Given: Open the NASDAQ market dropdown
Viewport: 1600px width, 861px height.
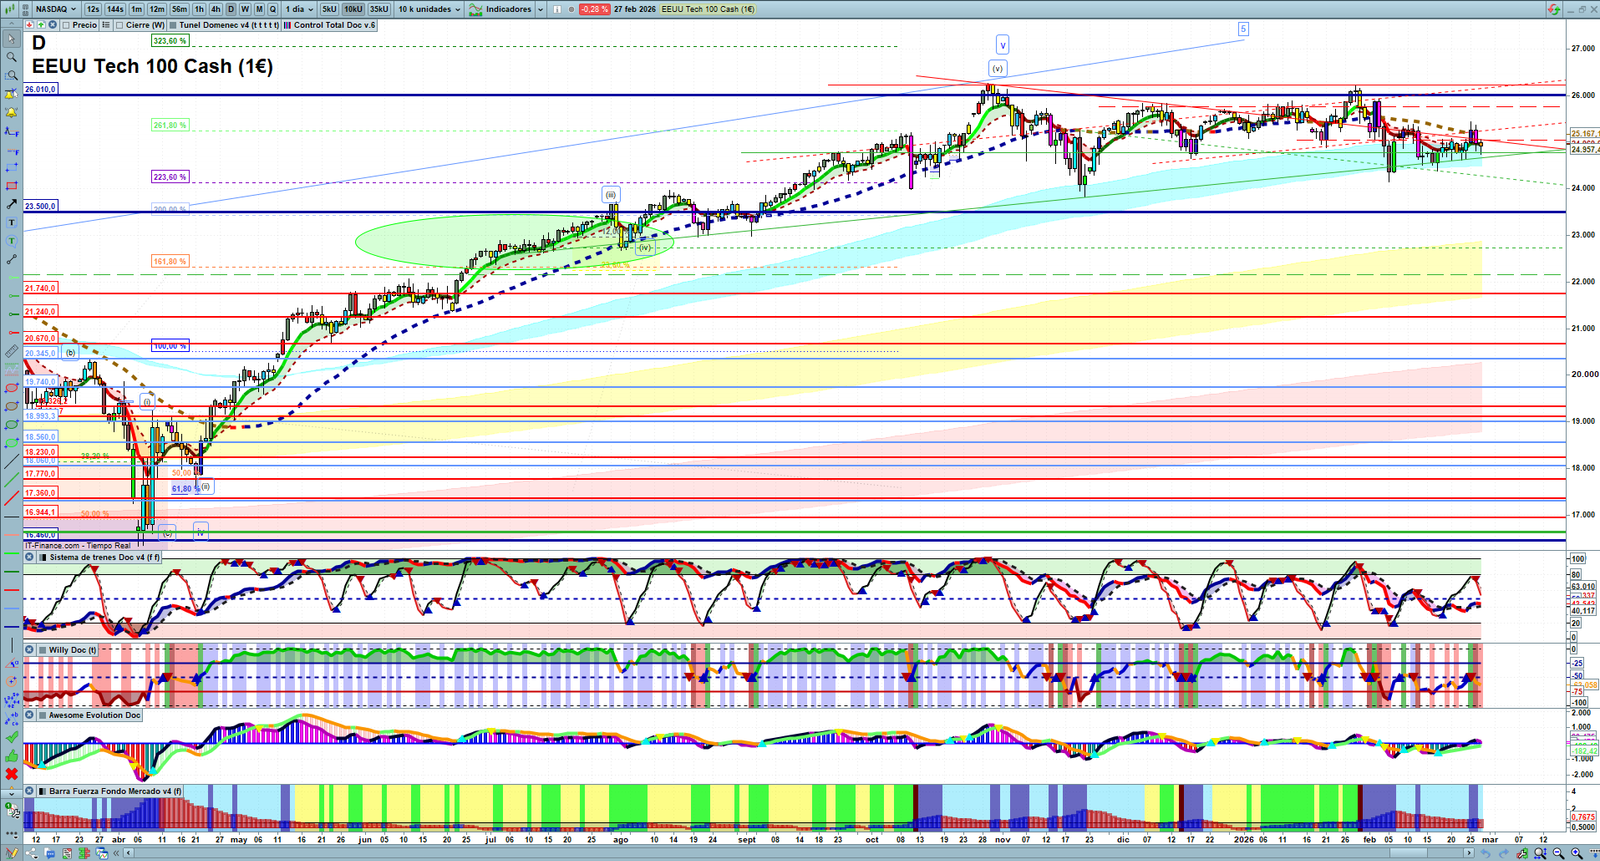Looking at the screenshot, I should point(56,9).
